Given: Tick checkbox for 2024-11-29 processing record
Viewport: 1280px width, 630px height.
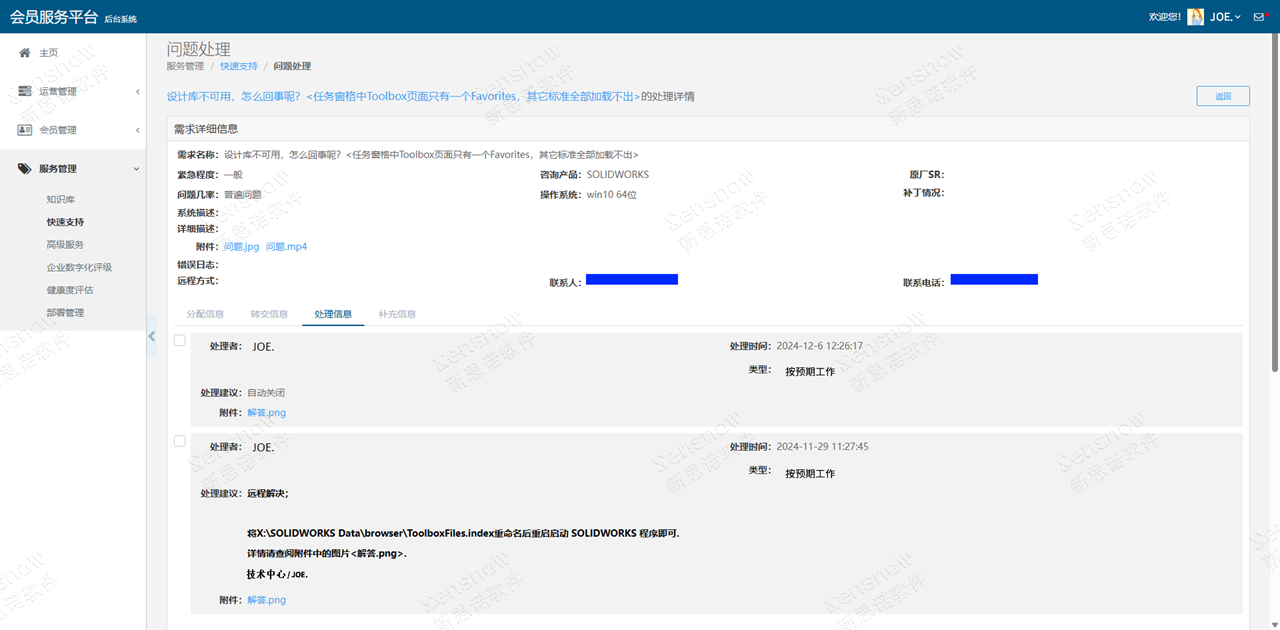Looking at the screenshot, I should (x=180, y=441).
